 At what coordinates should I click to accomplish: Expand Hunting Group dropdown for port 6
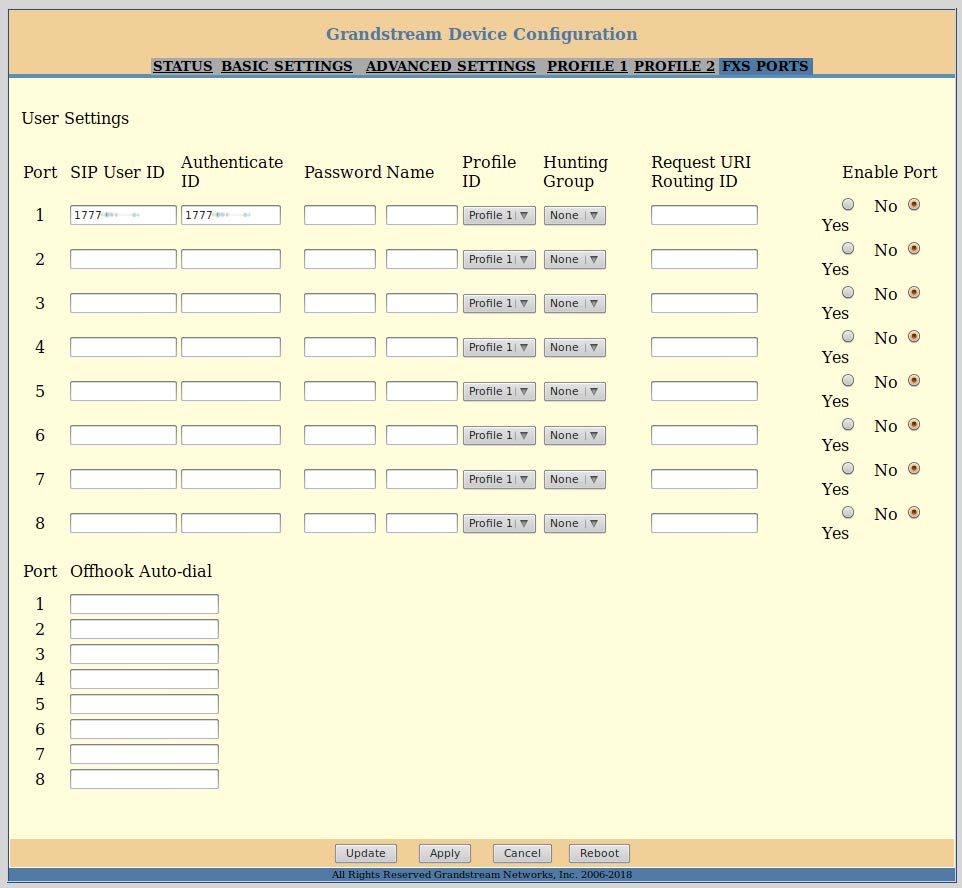coord(574,435)
